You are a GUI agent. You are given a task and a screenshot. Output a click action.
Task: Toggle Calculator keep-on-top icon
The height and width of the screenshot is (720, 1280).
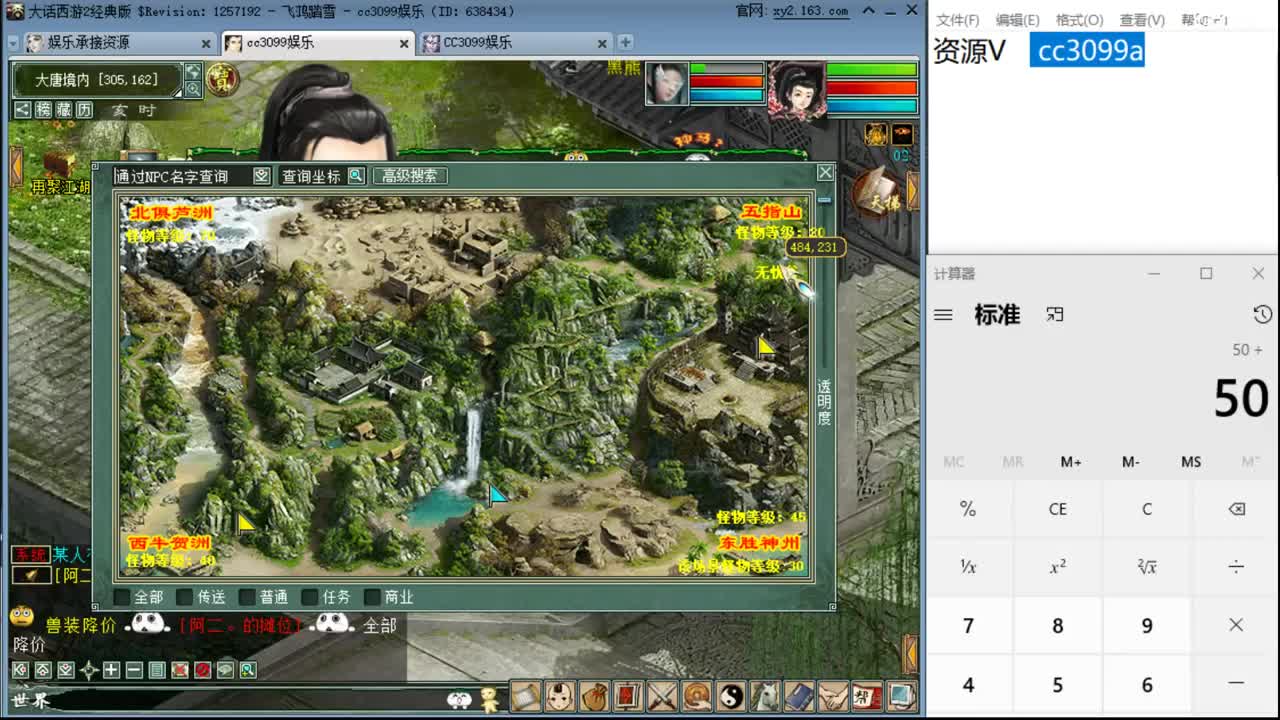tap(1055, 315)
